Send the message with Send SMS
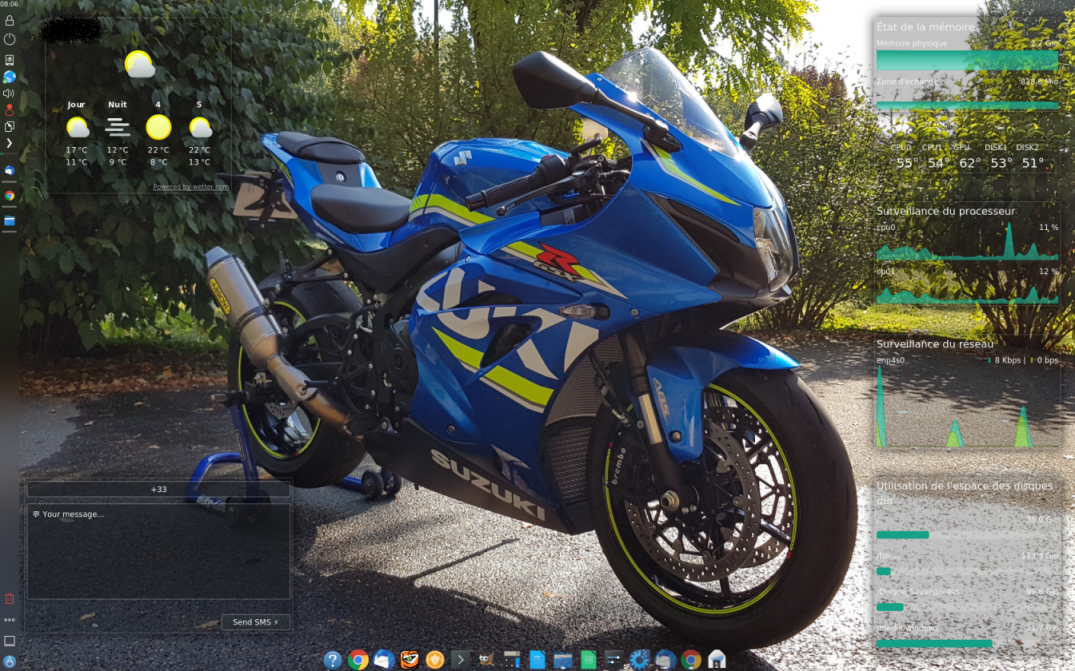Screen dimensions: 1075x671 click(x=256, y=622)
